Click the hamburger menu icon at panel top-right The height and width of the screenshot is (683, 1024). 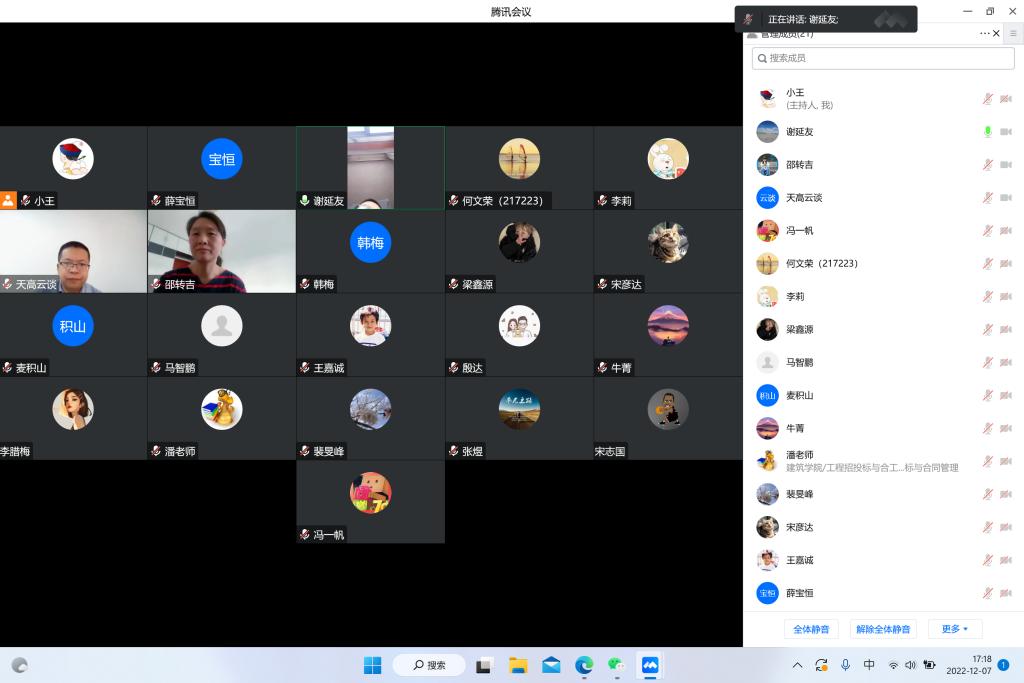click(x=1013, y=33)
